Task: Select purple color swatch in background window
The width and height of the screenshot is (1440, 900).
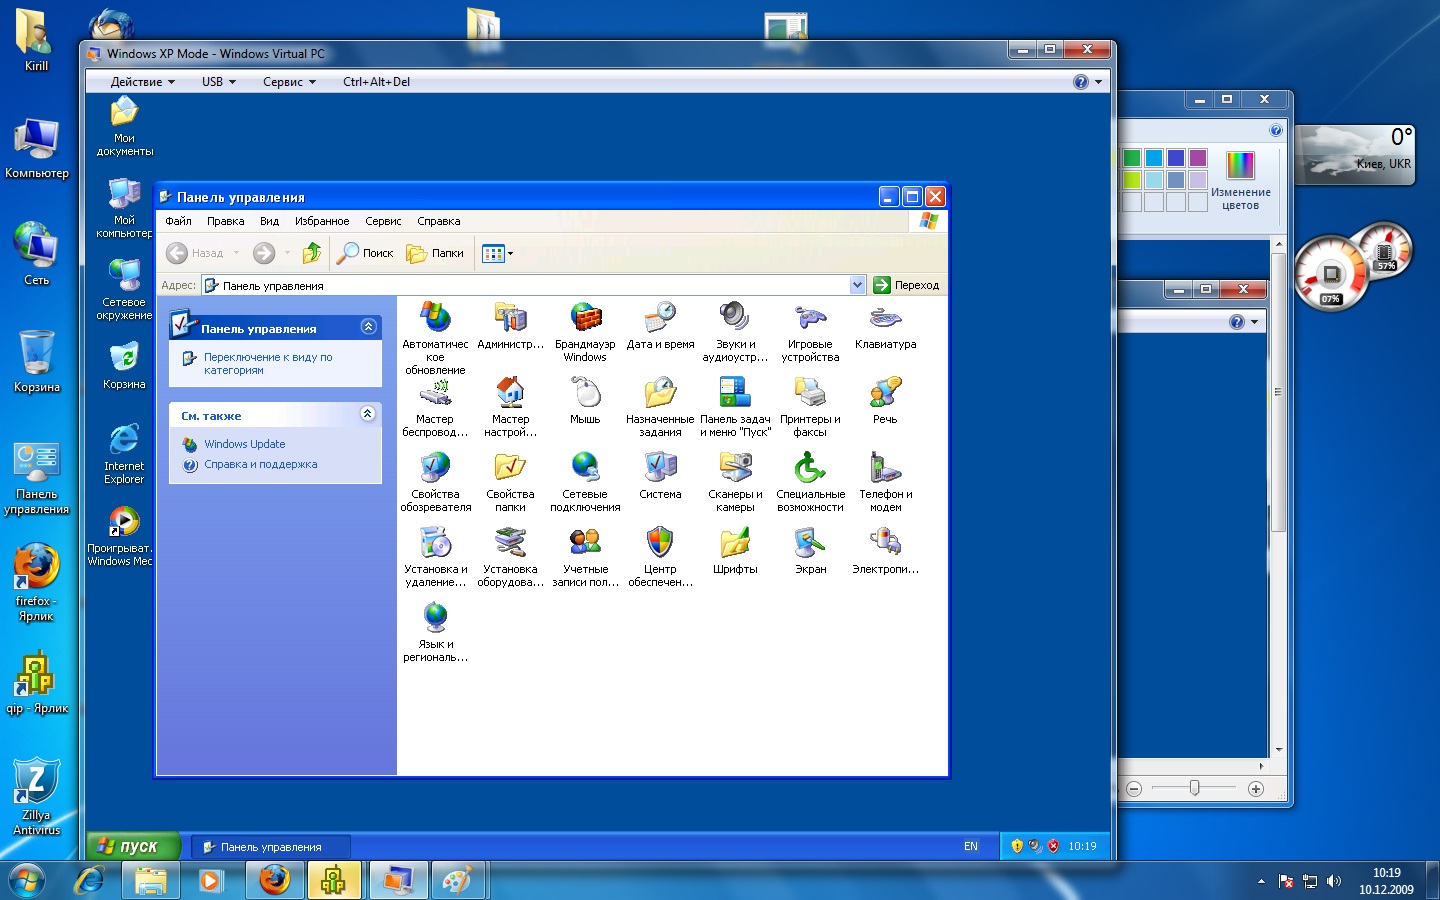Action: (1198, 158)
